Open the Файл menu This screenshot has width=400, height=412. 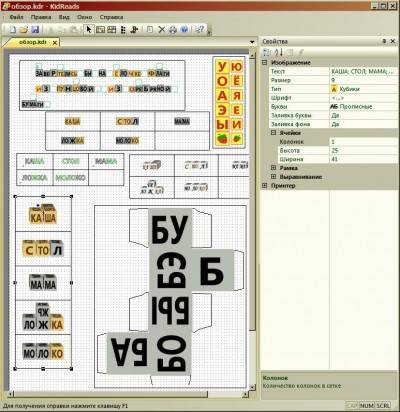[x=17, y=17]
